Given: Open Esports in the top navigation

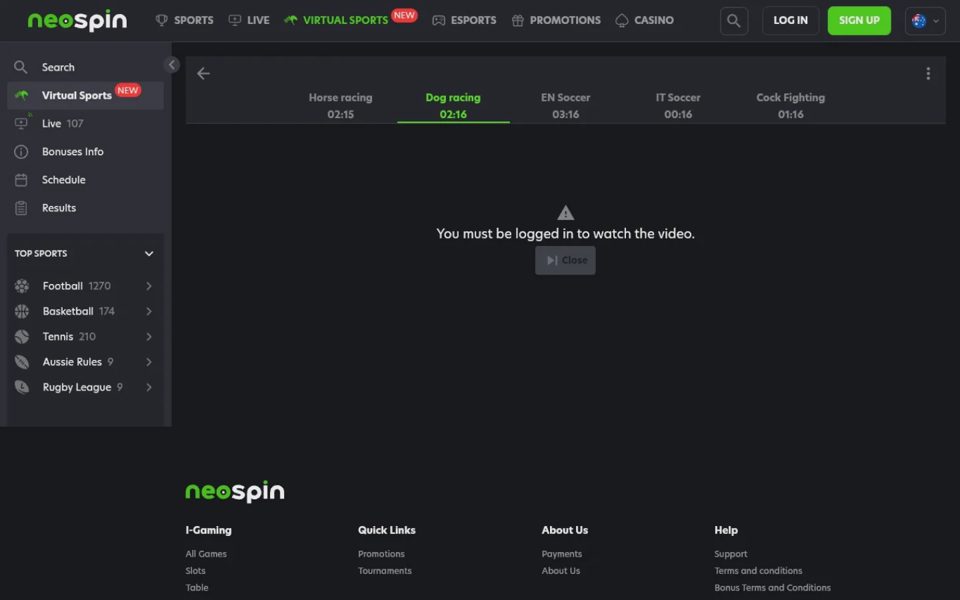Looking at the screenshot, I should click(x=464, y=20).
